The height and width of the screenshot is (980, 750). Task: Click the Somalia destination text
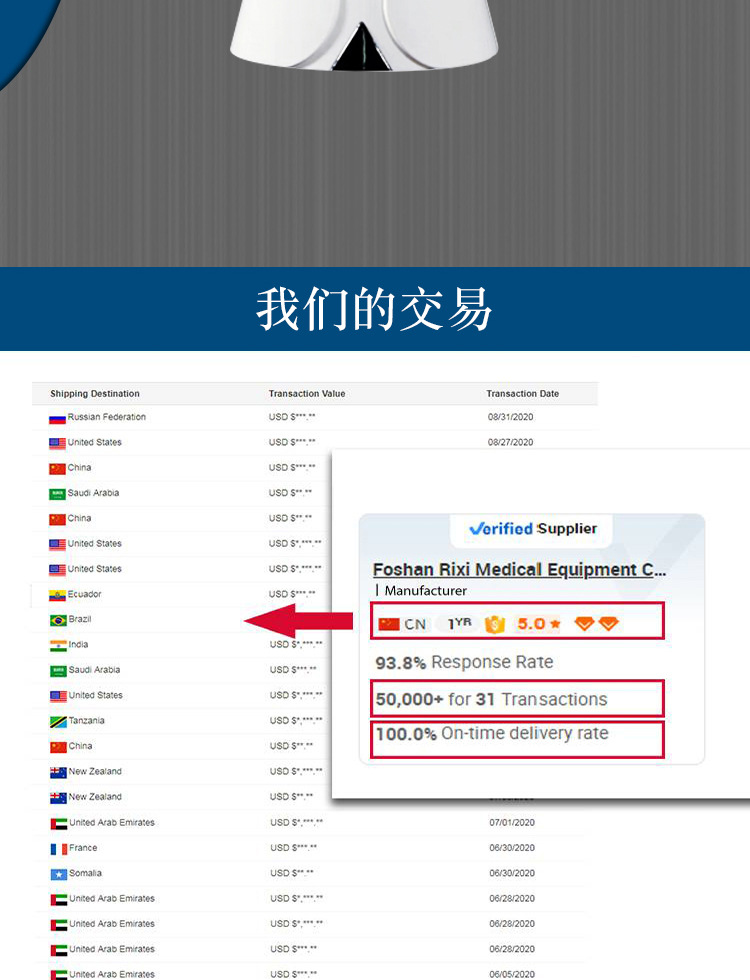tap(85, 873)
